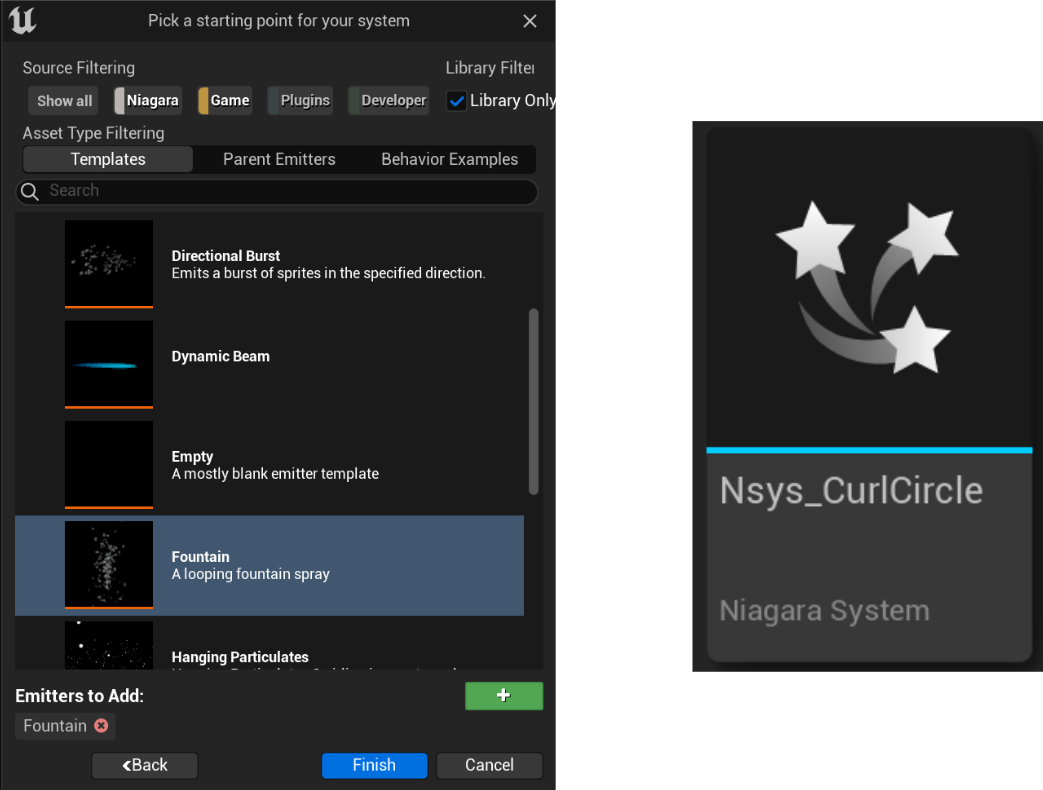
Task: Click the Directional Burst title text
Action: tap(225, 256)
